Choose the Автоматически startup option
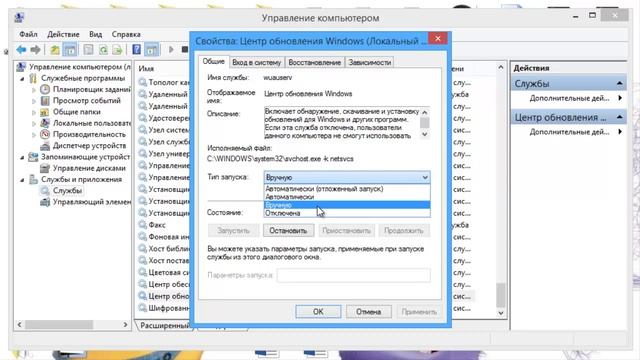The height and width of the screenshot is (360, 640). point(347,197)
